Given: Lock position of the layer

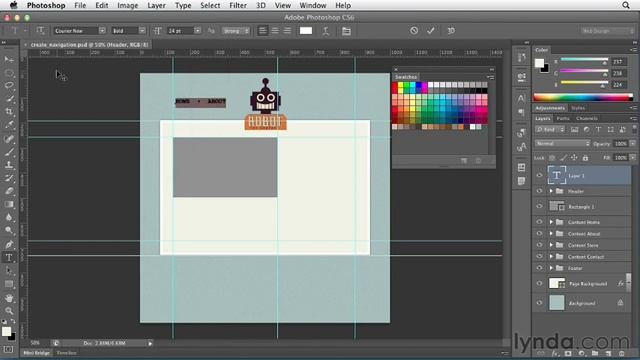Looking at the screenshot, I should point(574,158).
